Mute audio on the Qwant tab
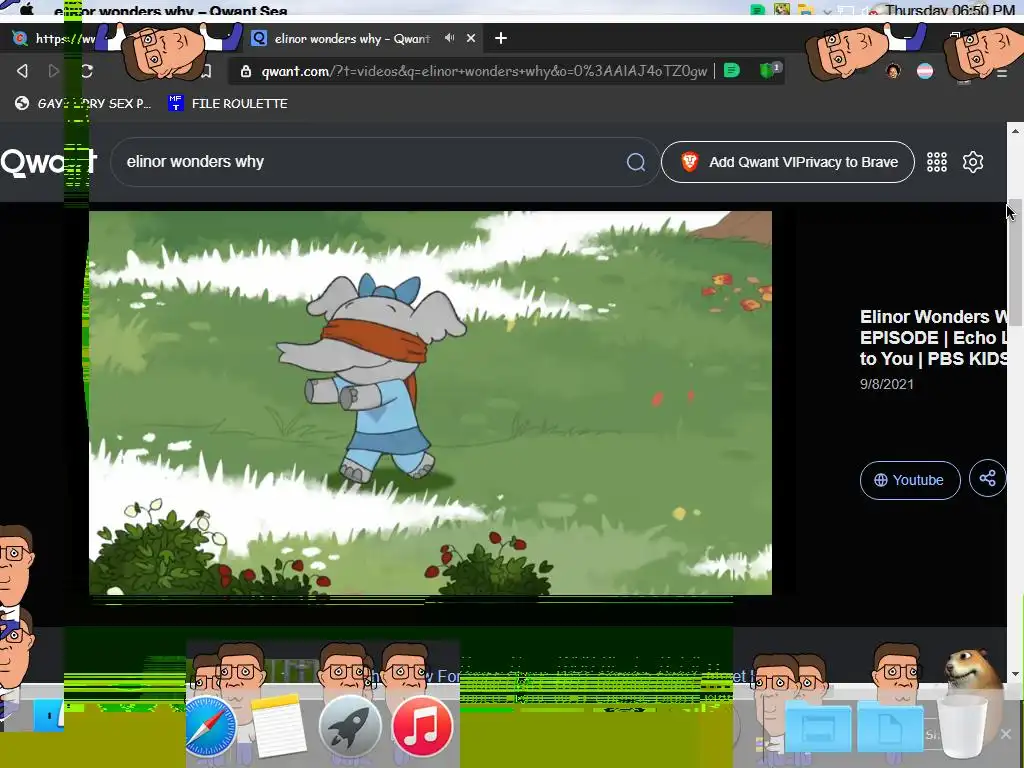The width and height of the screenshot is (1024, 768). tap(449, 38)
